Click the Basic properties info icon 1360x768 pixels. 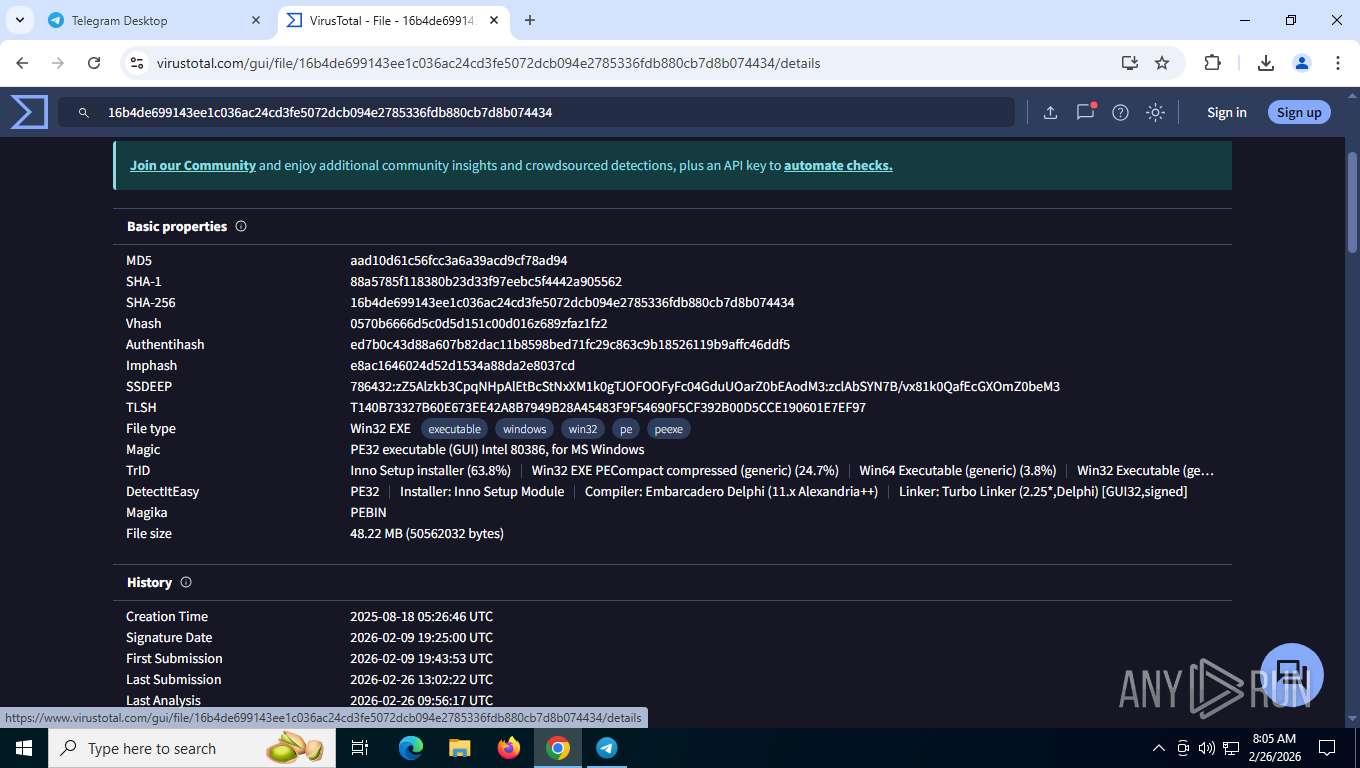tap(241, 226)
